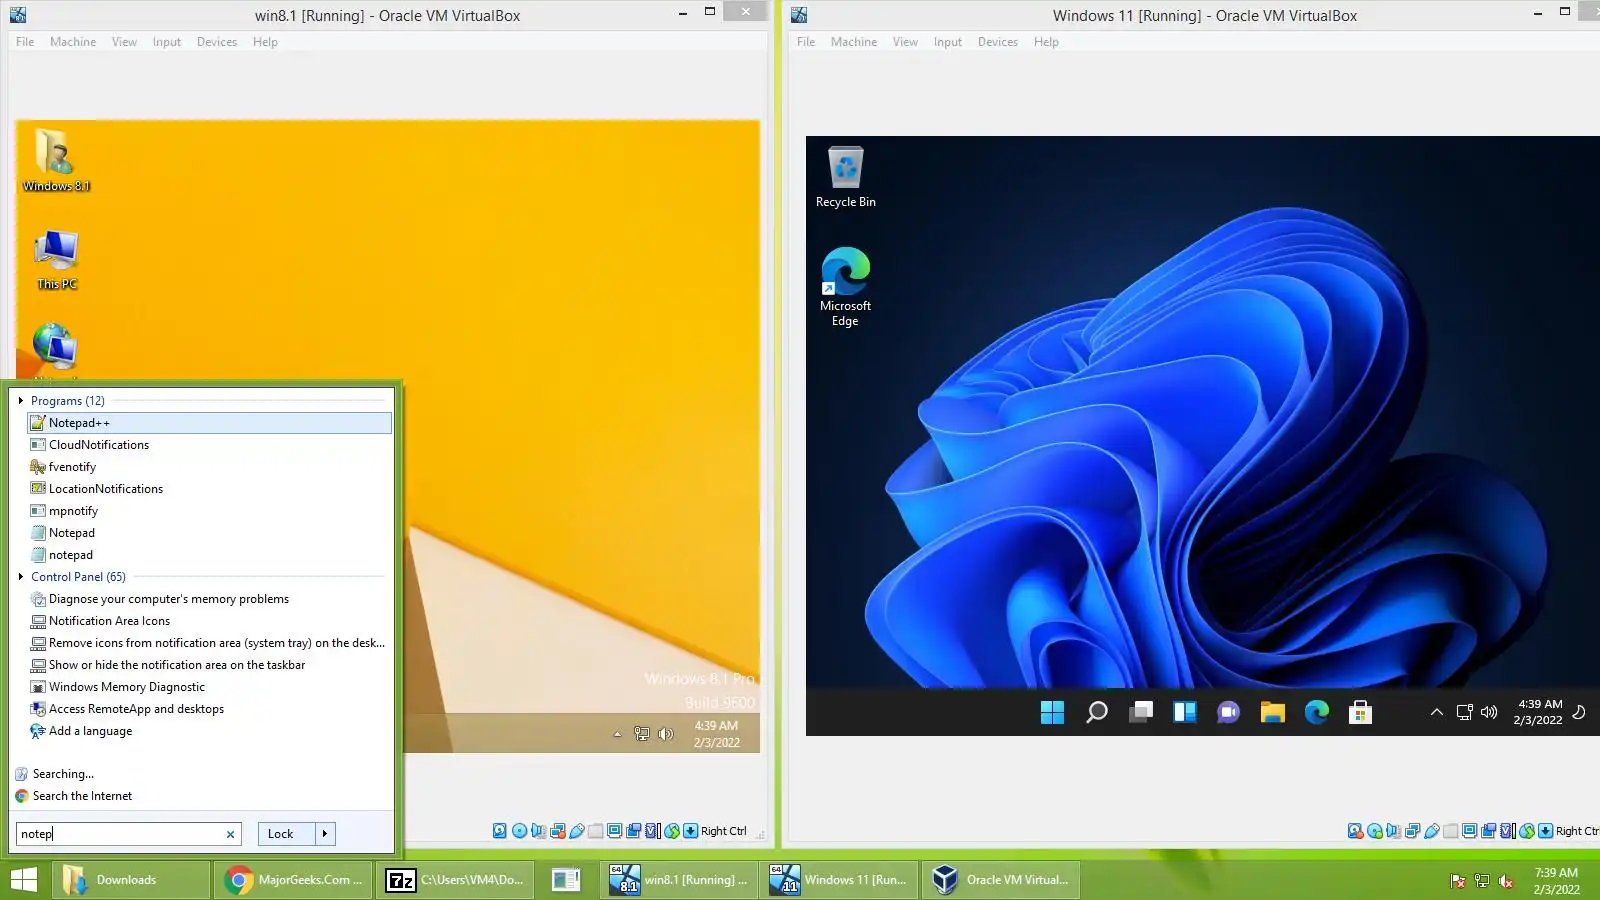This screenshot has height=900, width=1600.
Task: Click display indicator in win8.1 VM status bar
Action: 615,831
